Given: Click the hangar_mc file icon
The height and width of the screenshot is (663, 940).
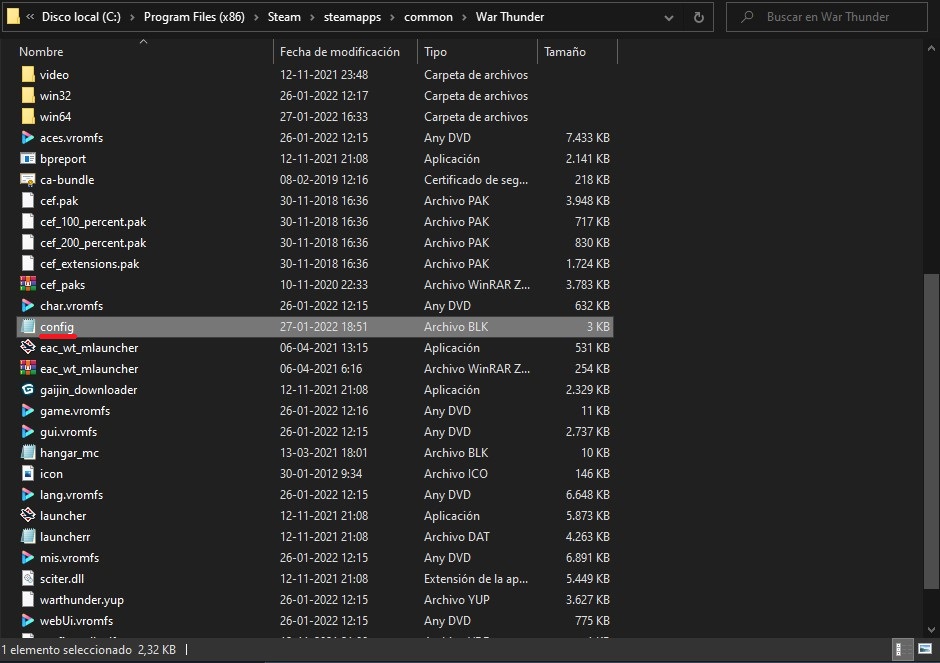Looking at the screenshot, I should (28, 453).
